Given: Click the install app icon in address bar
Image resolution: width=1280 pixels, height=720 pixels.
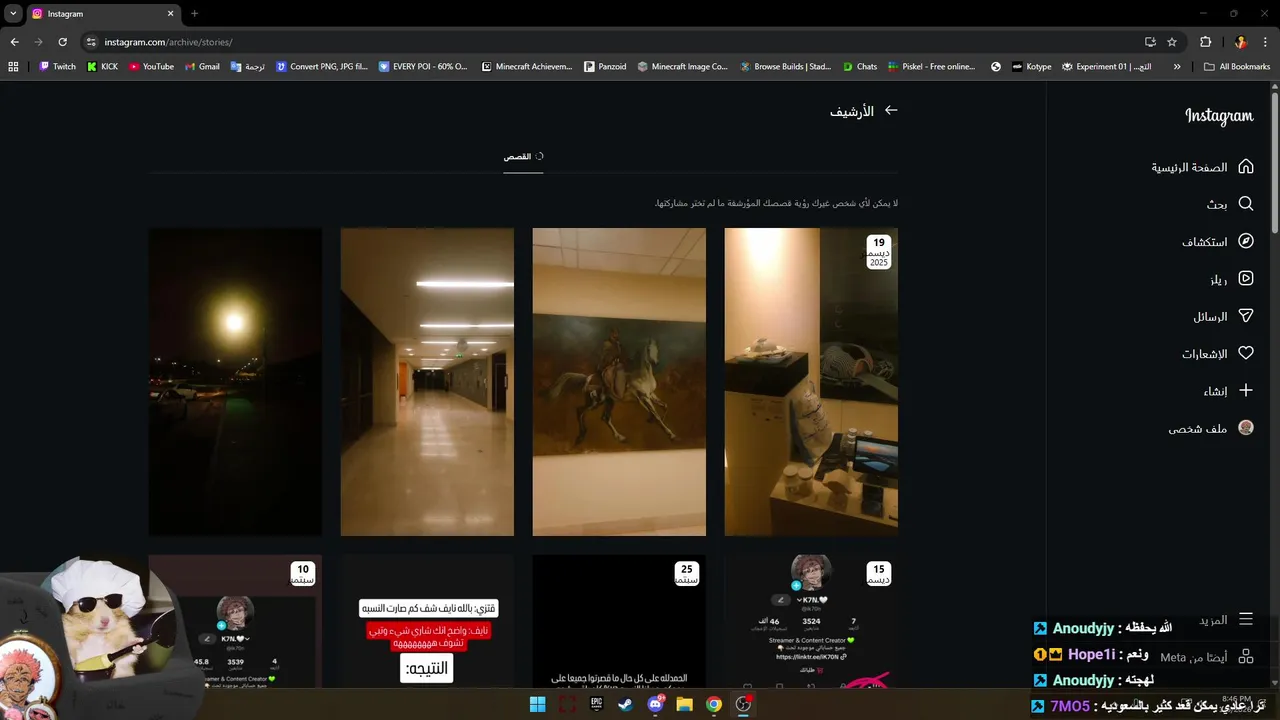Looking at the screenshot, I should pos(1150,42).
